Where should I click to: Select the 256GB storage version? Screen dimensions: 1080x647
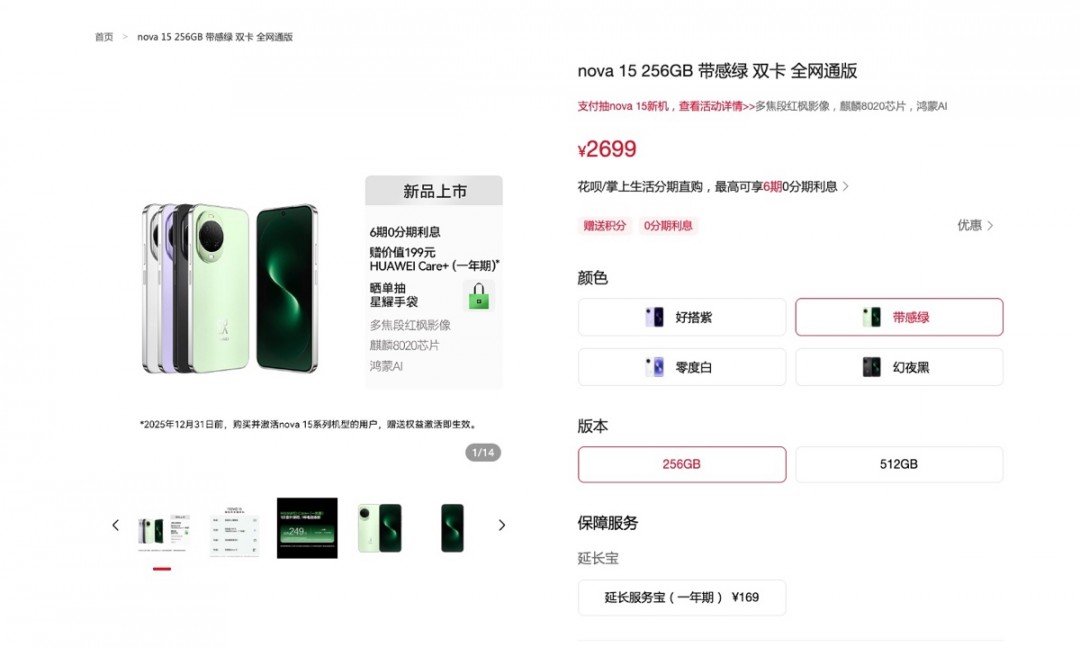pyautogui.click(x=682, y=464)
